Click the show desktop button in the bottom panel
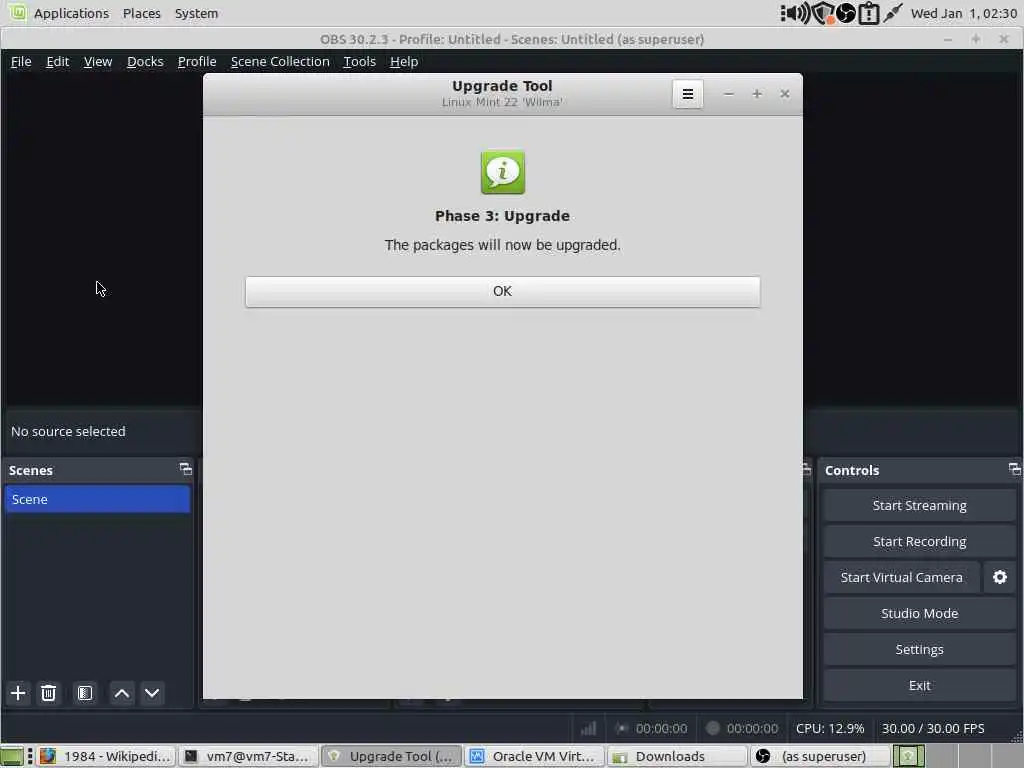Image resolution: width=1024 pixels, height=768 pixels. coord(12,756)
